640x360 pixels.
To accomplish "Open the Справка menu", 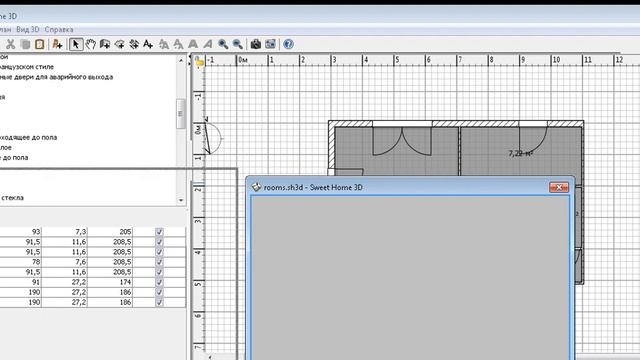I will 59,29.
